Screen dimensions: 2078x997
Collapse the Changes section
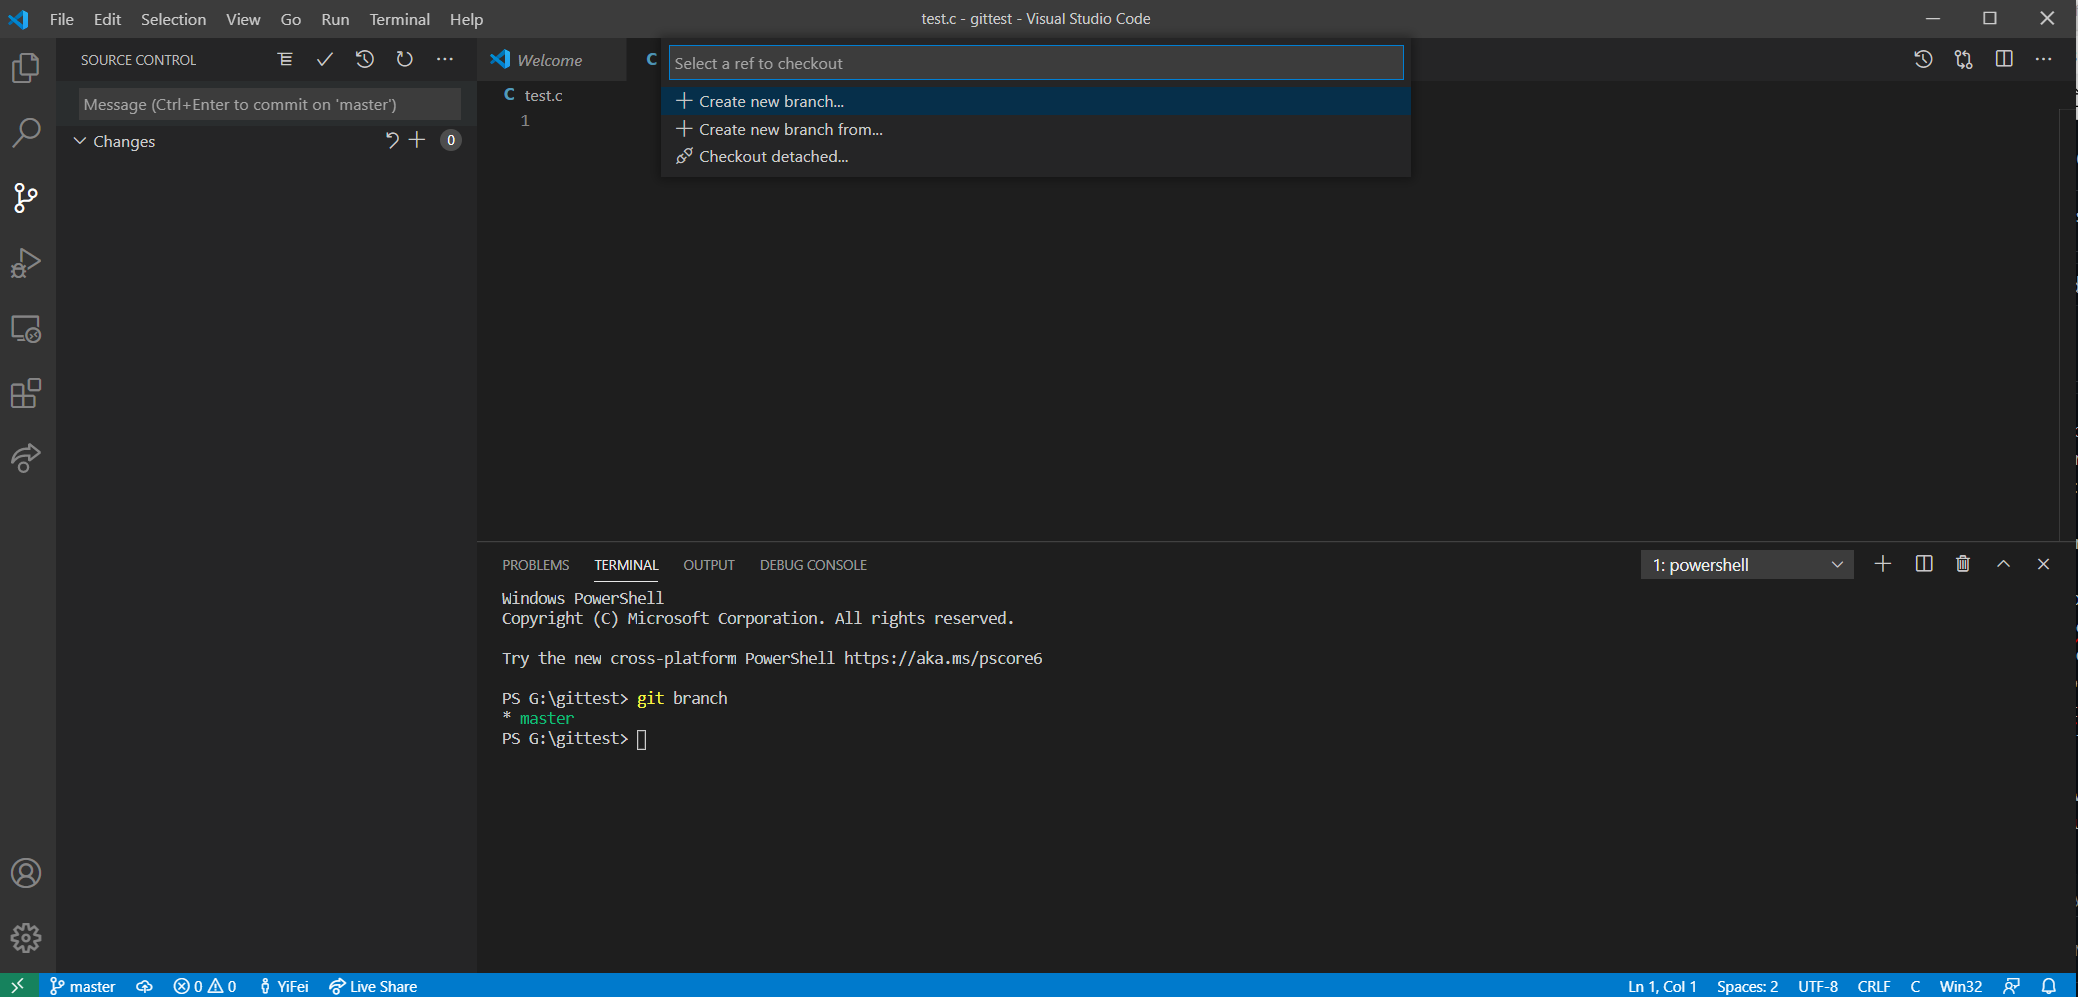pos(81,141)
